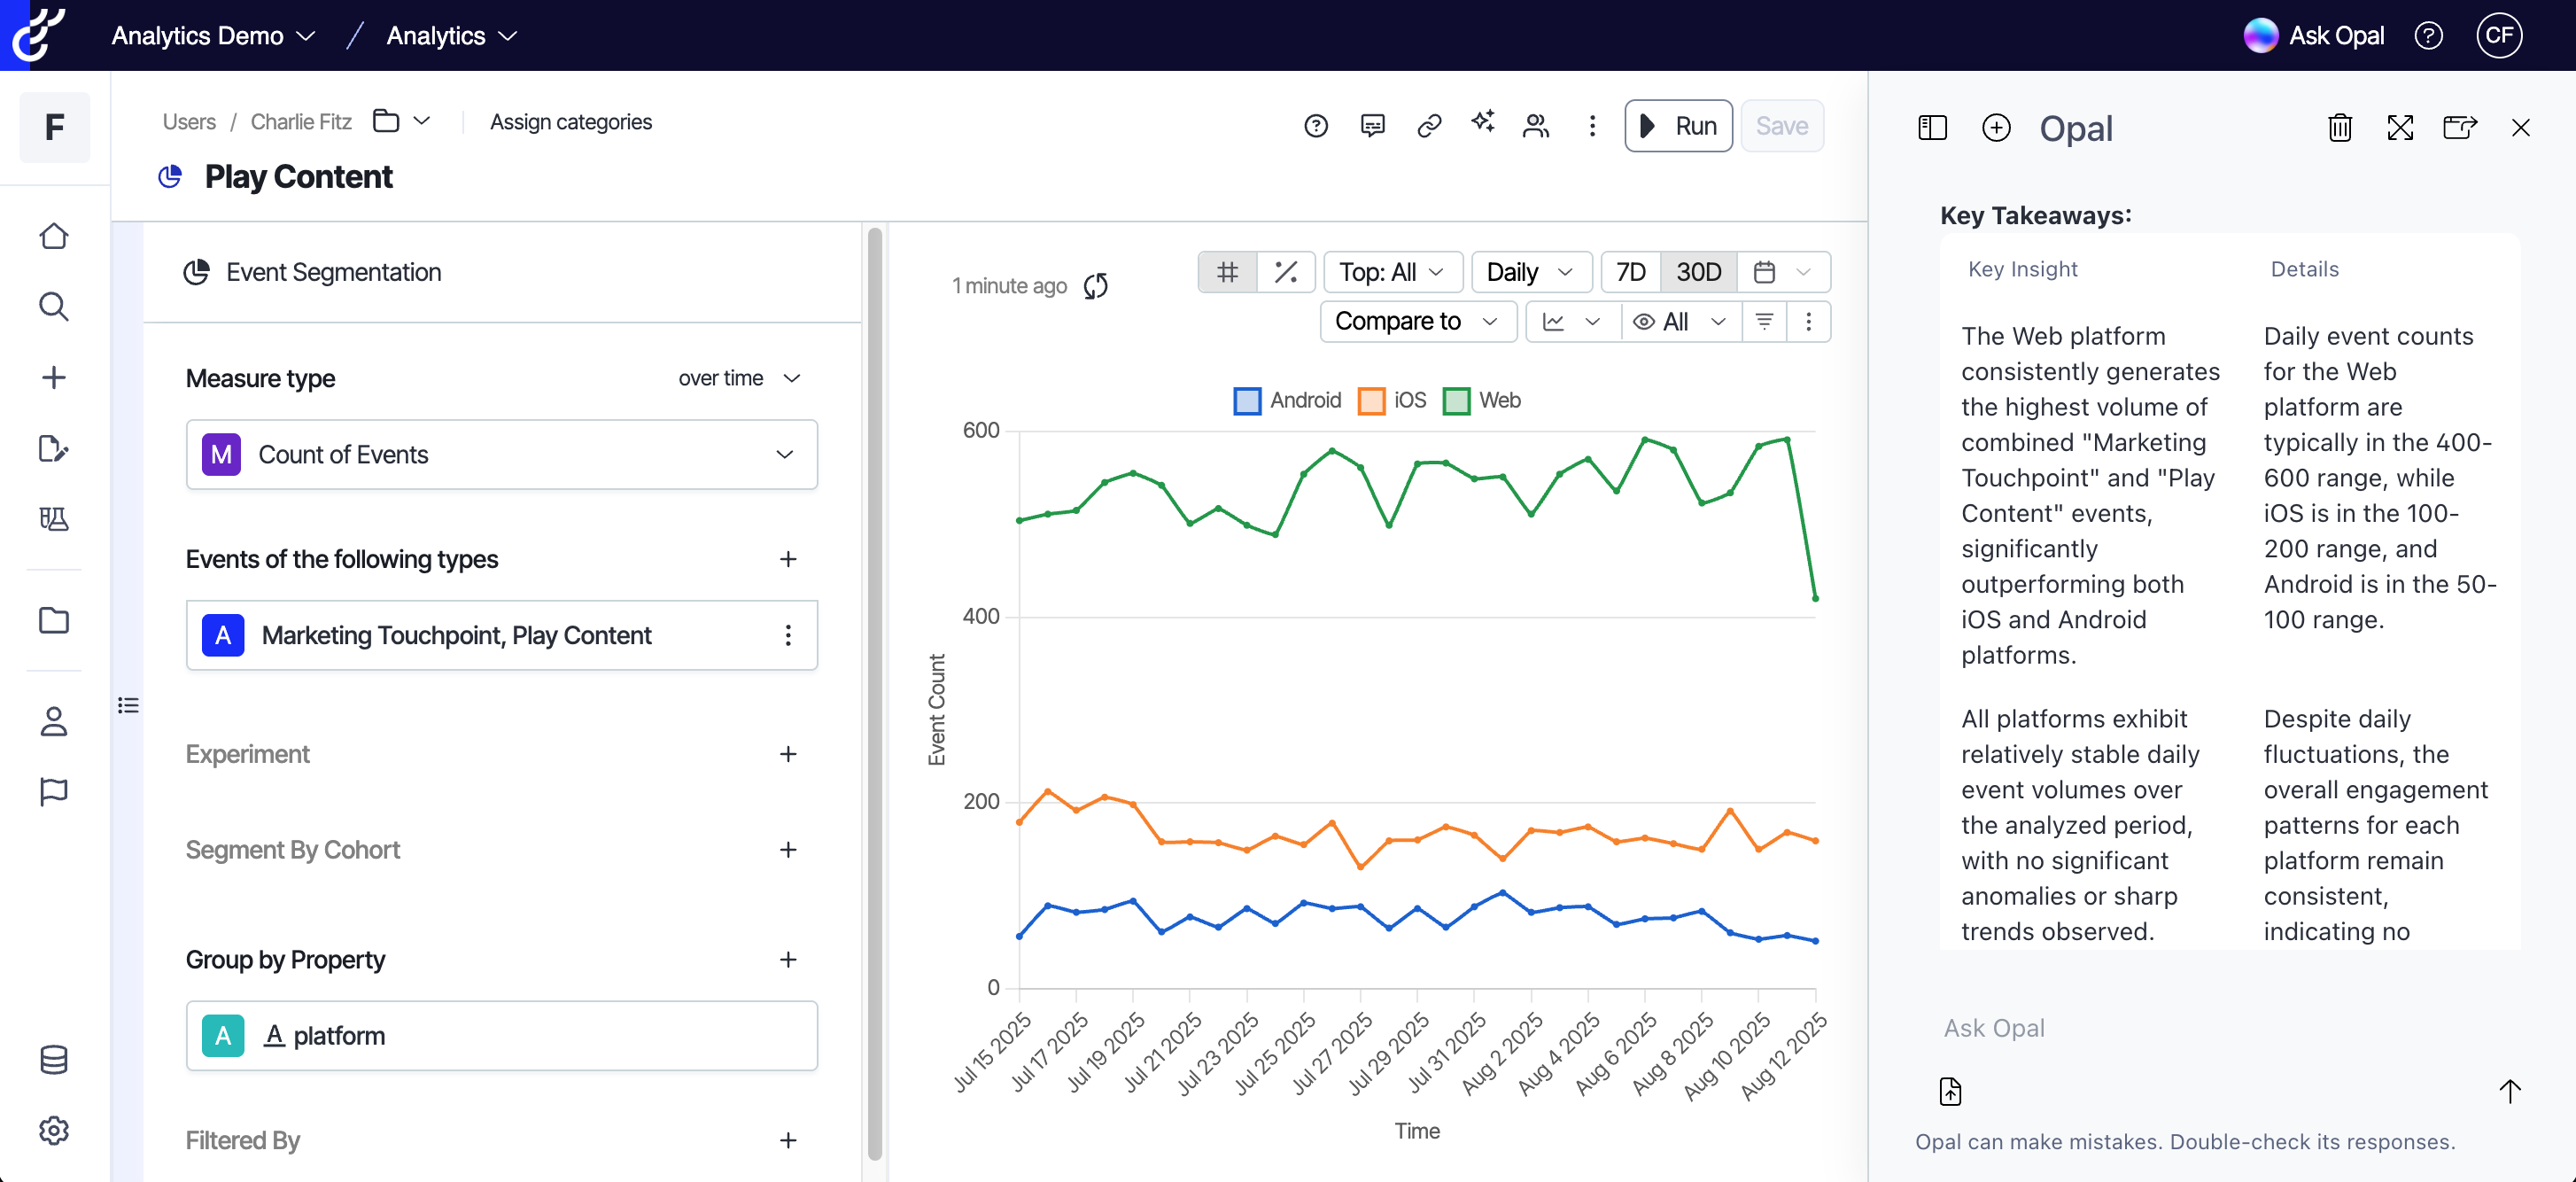
Task: Click the file upload icon in Opal
Action: 1950,1090
